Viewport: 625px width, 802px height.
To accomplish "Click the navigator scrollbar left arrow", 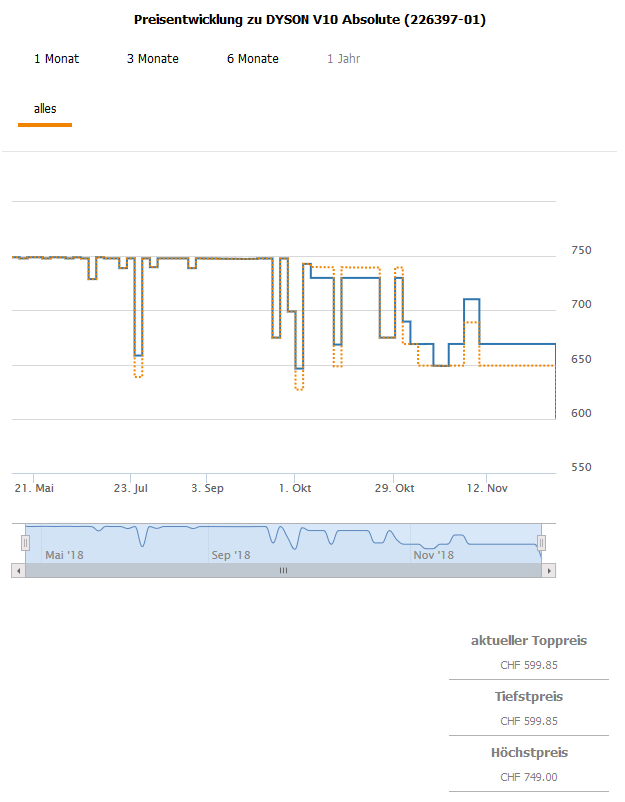I will coord(17,570).
